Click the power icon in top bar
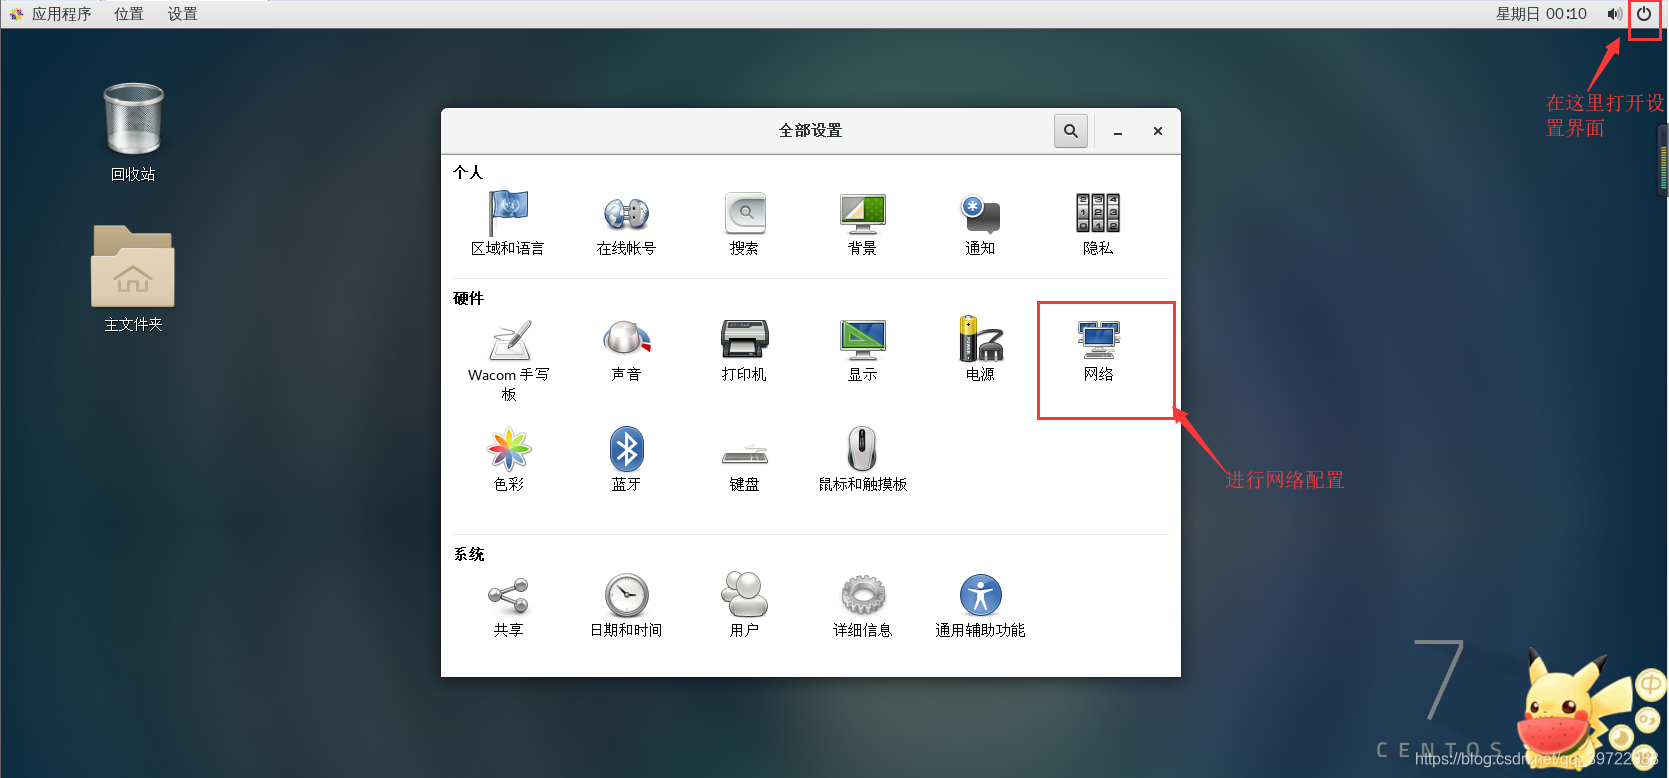The image size is (1669, 778). 1644,14
